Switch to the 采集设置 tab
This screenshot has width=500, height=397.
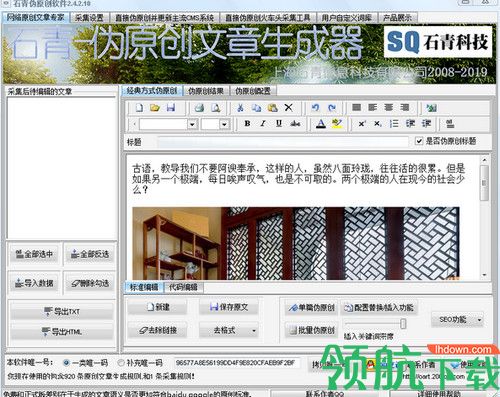[89, 18]
